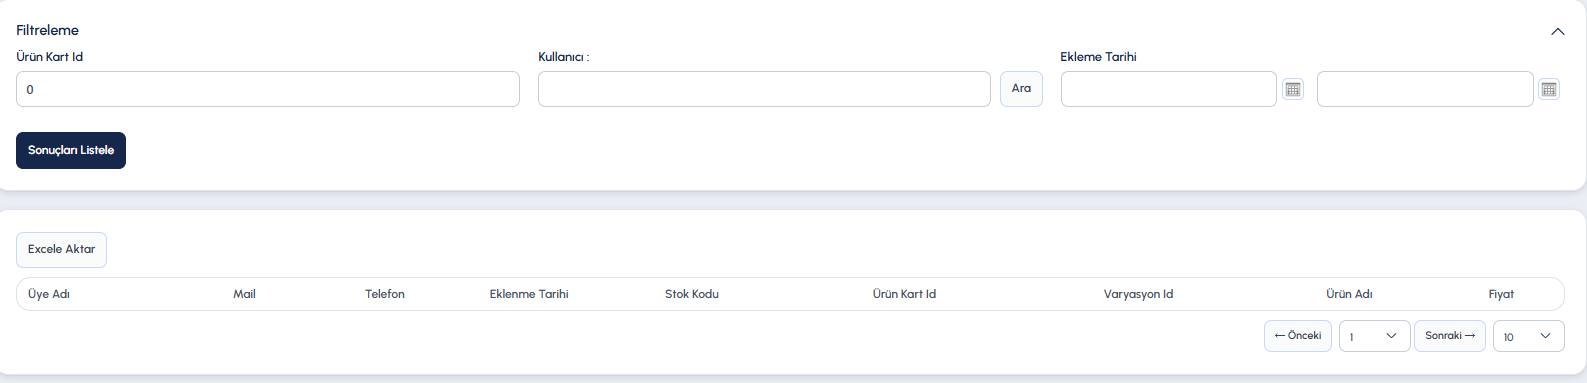Focus the second Ekleme Tarihi date field
The height and width of the screenshot is (383, 1587).
click(1425, 89)
